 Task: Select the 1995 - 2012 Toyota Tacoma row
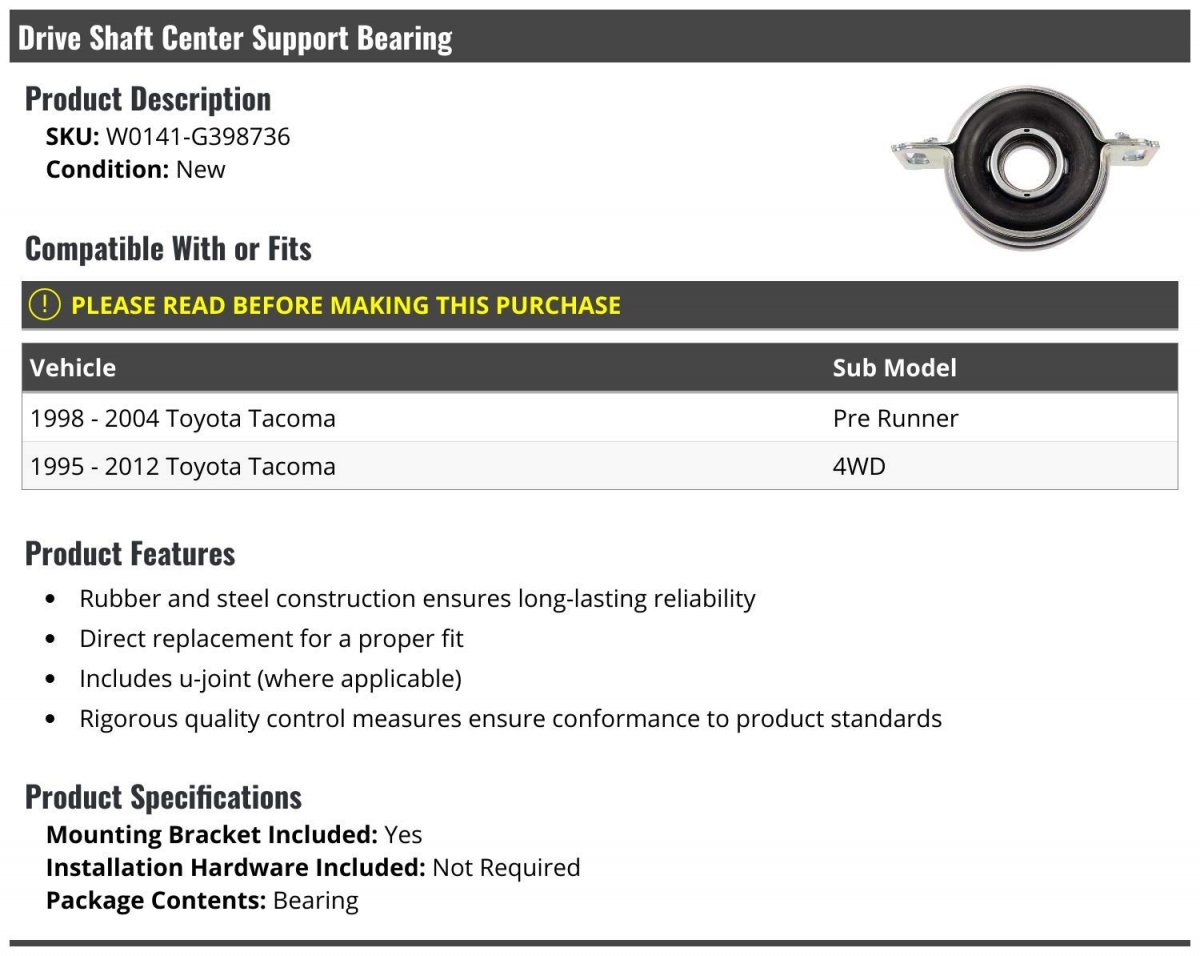pos(600,466)
